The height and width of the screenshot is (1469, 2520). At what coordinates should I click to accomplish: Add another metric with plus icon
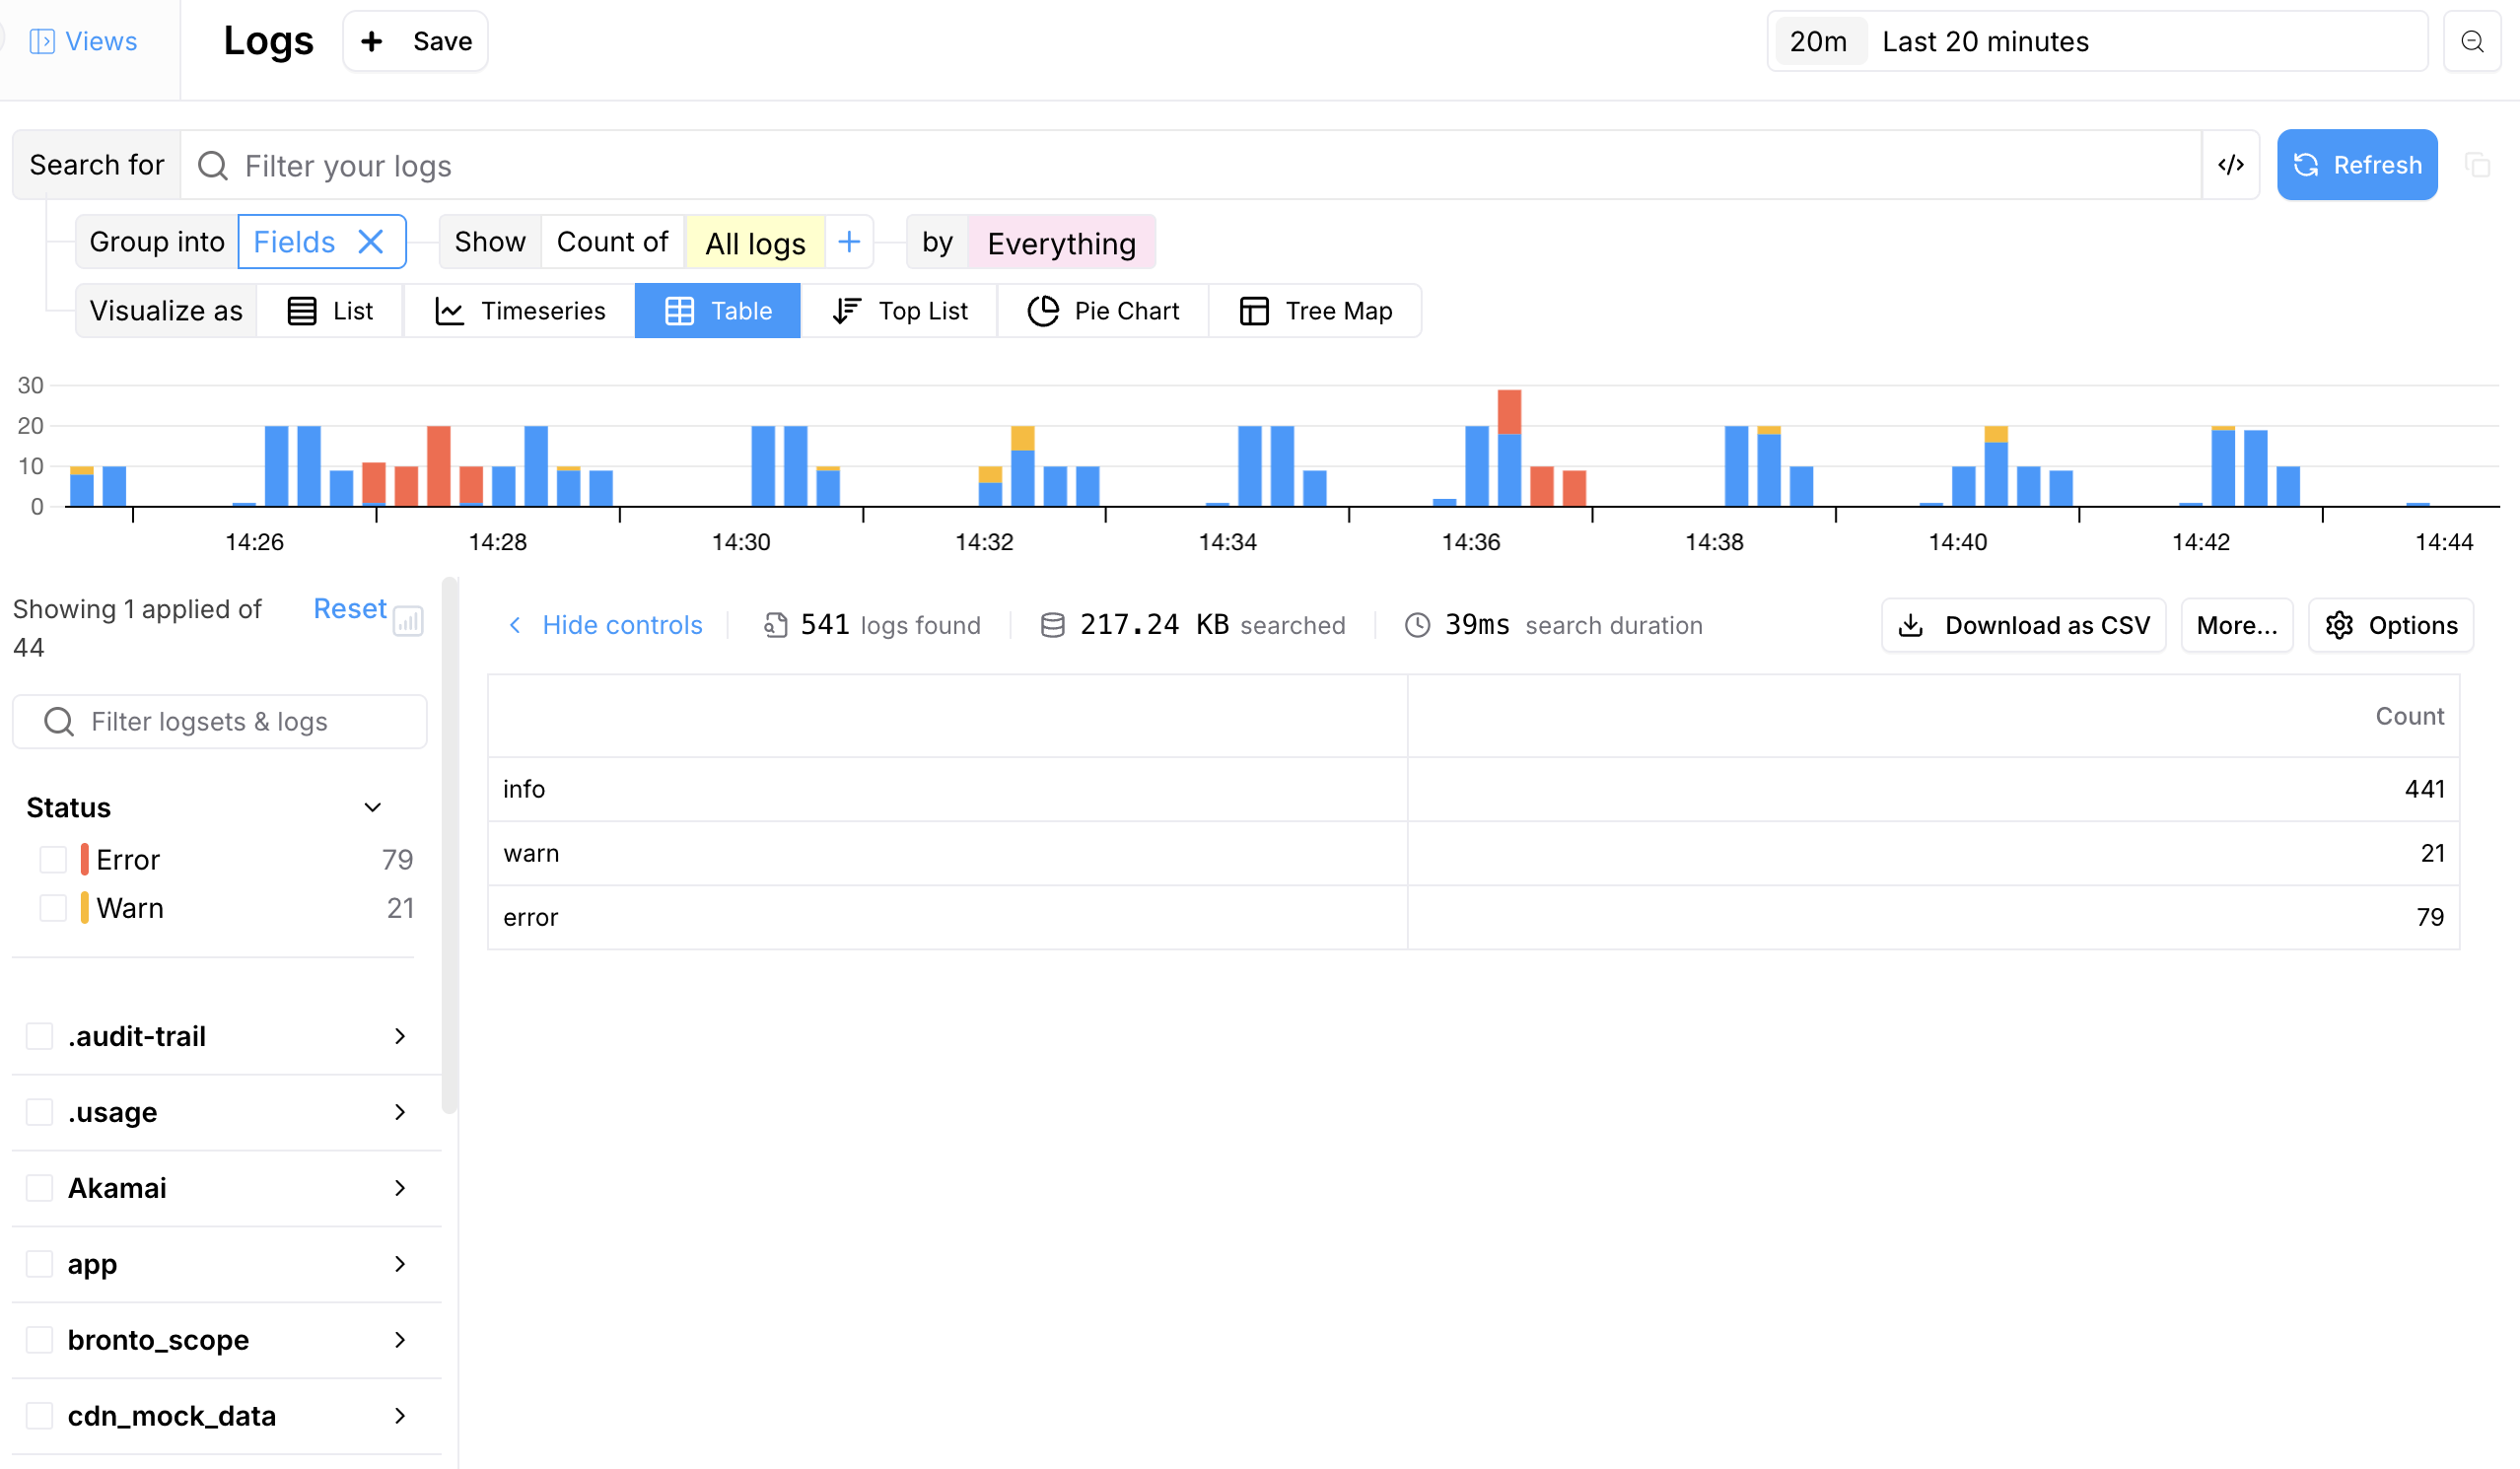click(x=849, y=242)
